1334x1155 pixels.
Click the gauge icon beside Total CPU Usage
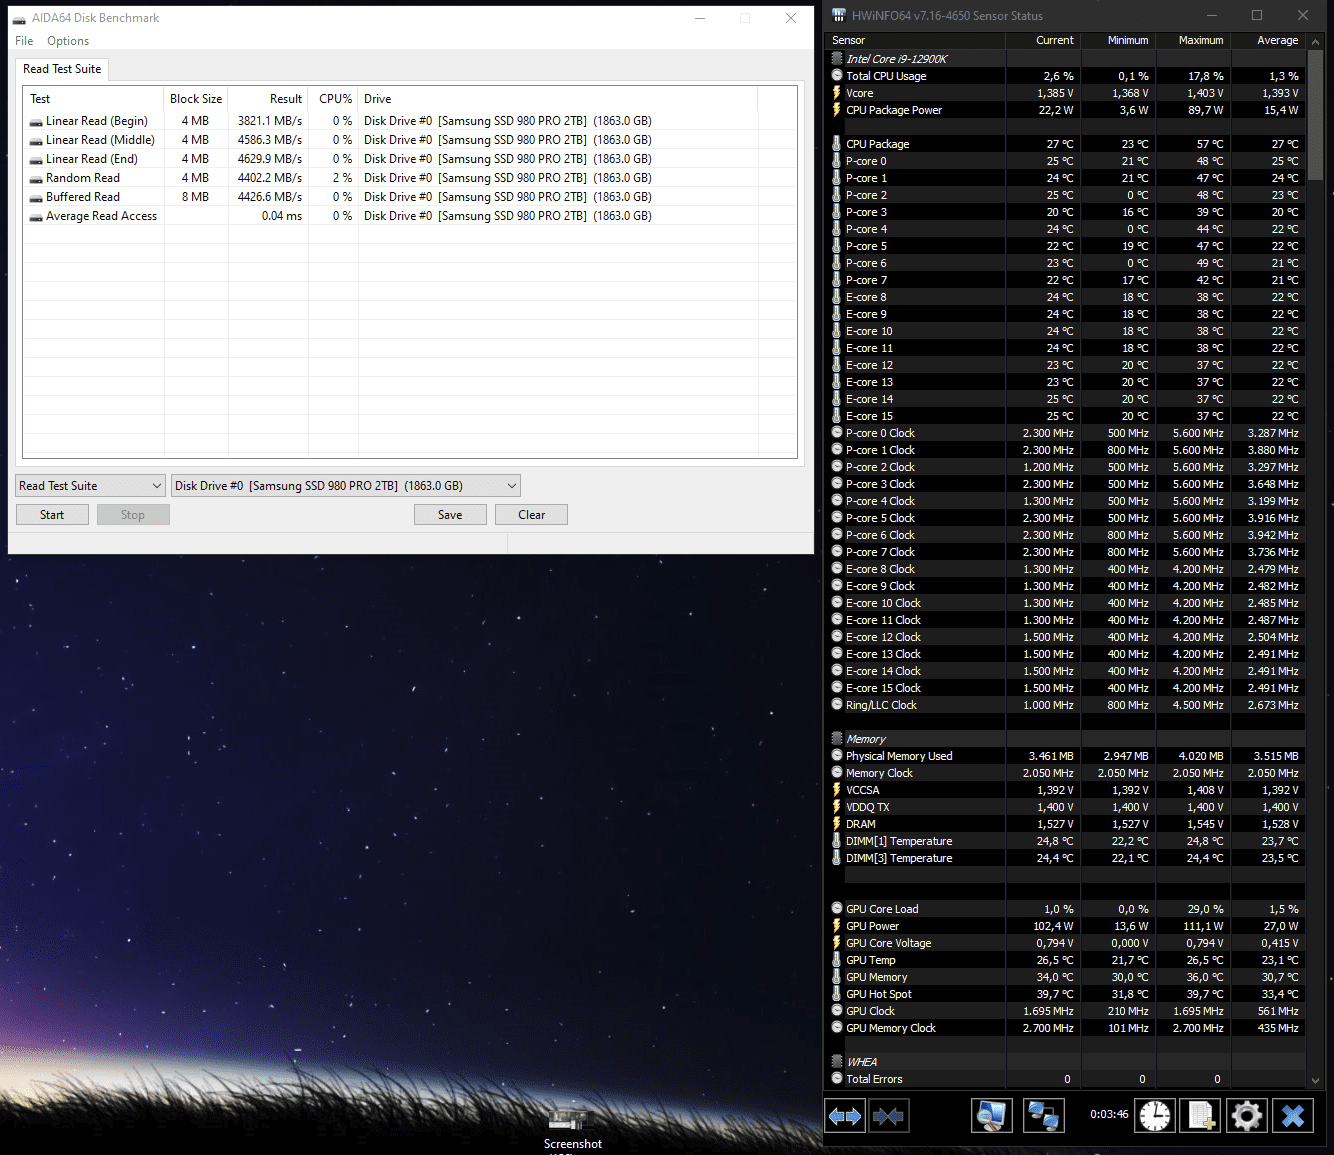click(837, 76)
